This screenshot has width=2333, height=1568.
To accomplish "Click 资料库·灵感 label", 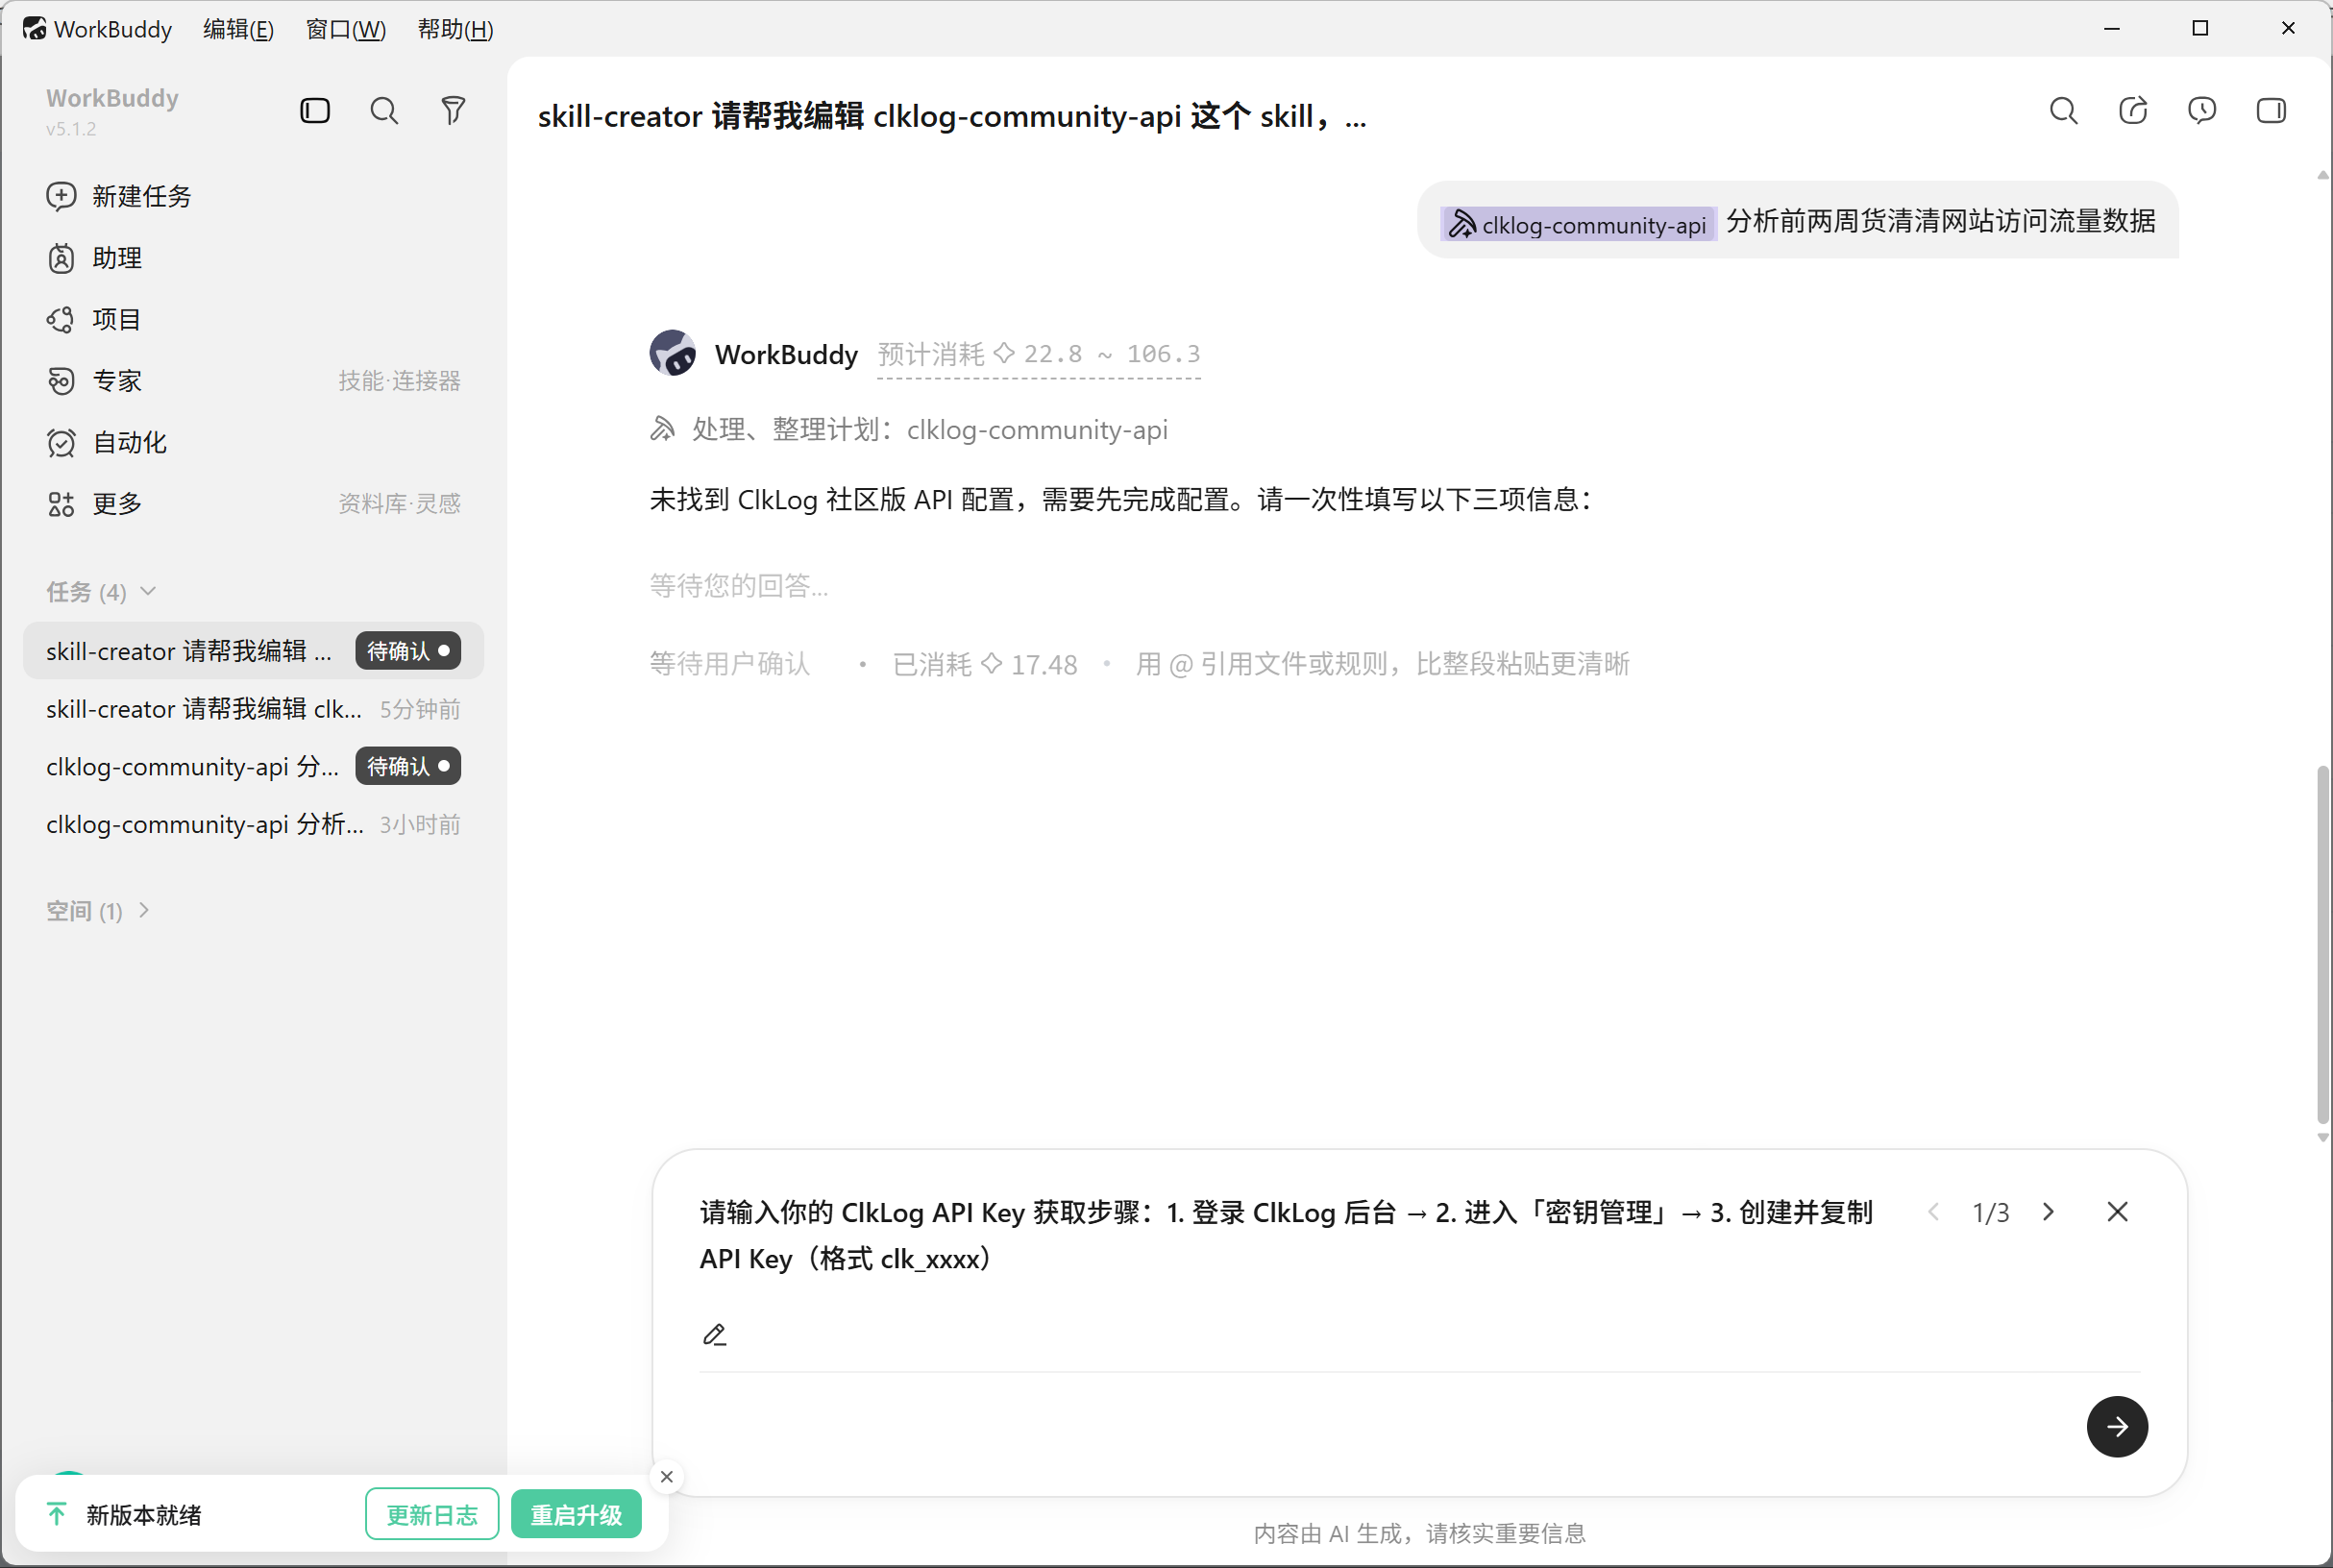I will 399,503.
